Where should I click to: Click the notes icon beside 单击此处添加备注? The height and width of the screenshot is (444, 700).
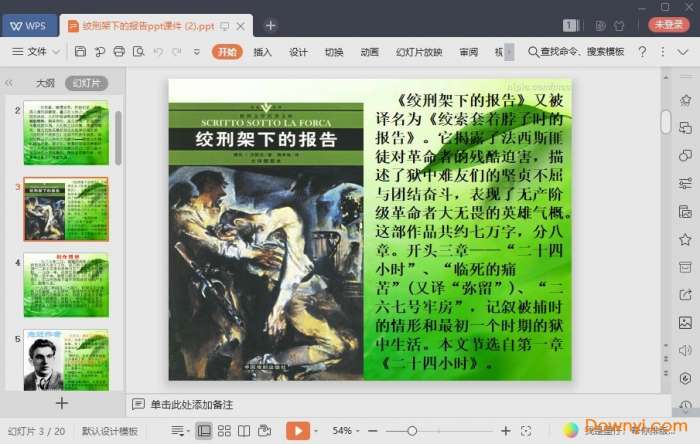(138, 404)
